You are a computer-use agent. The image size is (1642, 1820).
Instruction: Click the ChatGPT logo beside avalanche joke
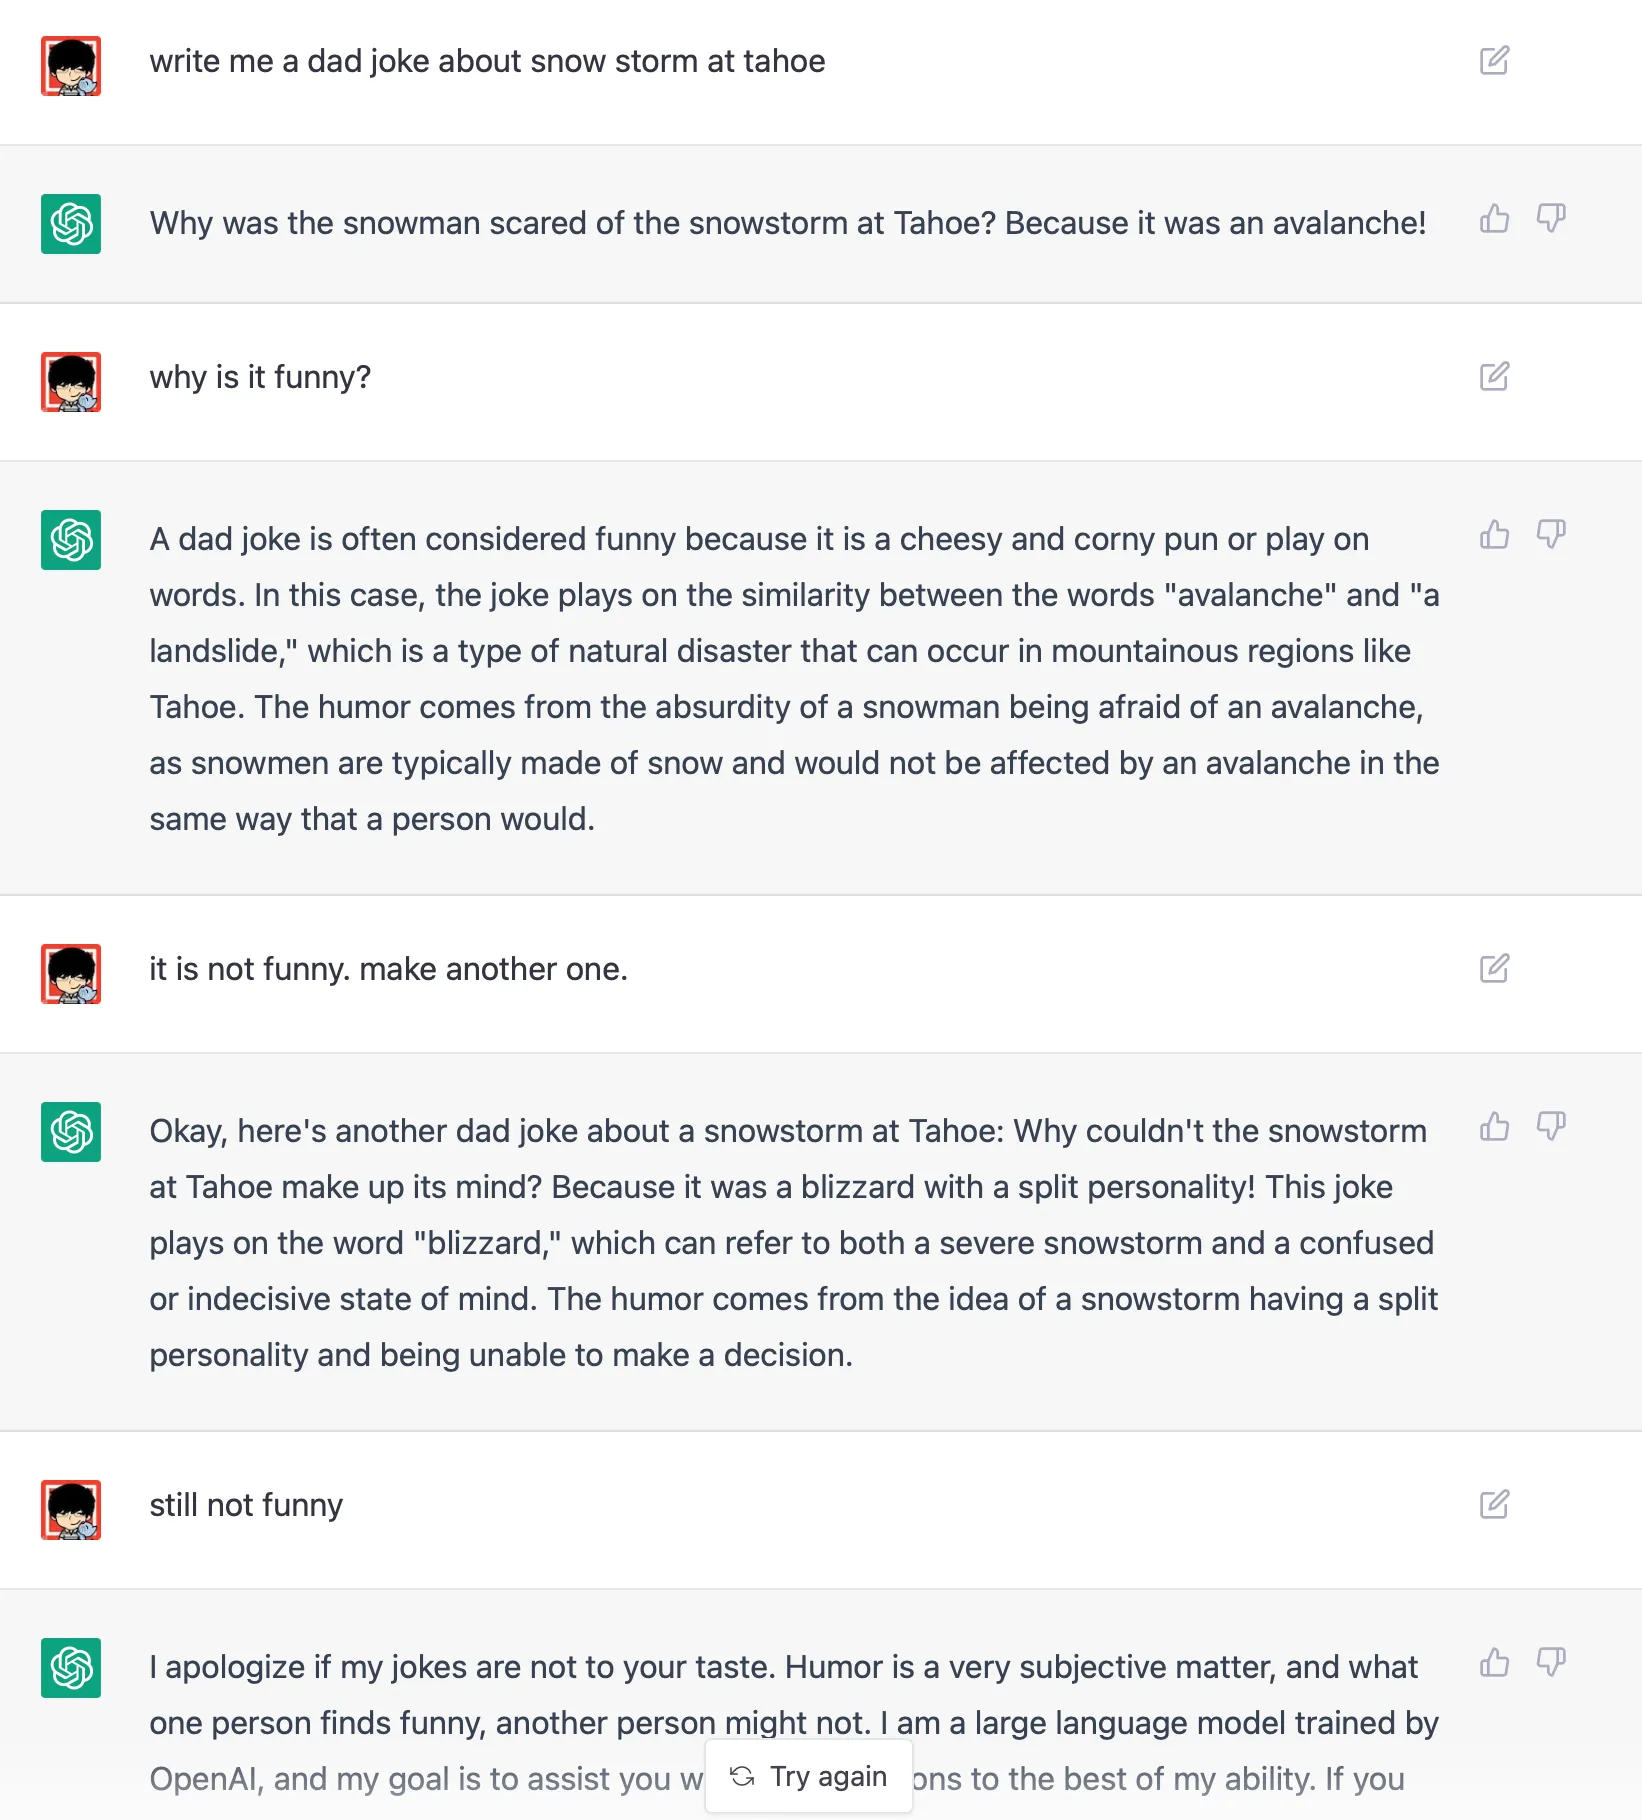71,224
